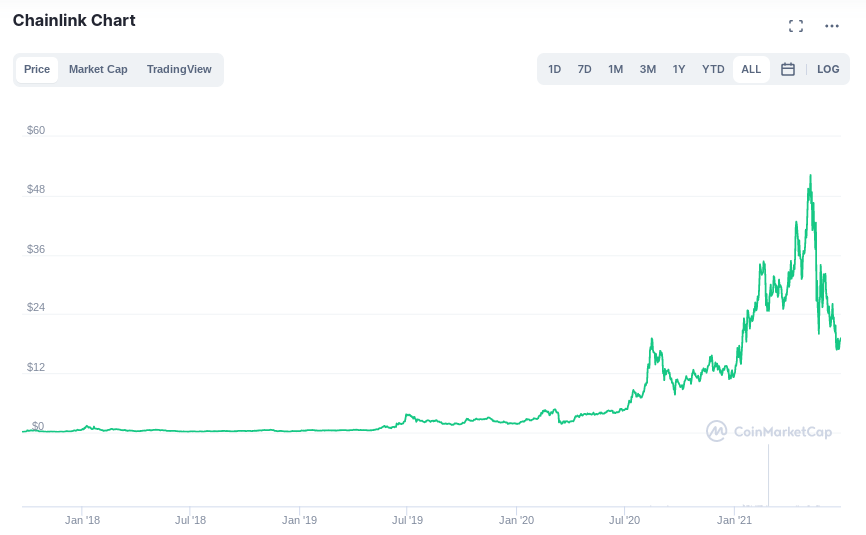
Task: Select the 1Y time range
Action: (679, 70)
